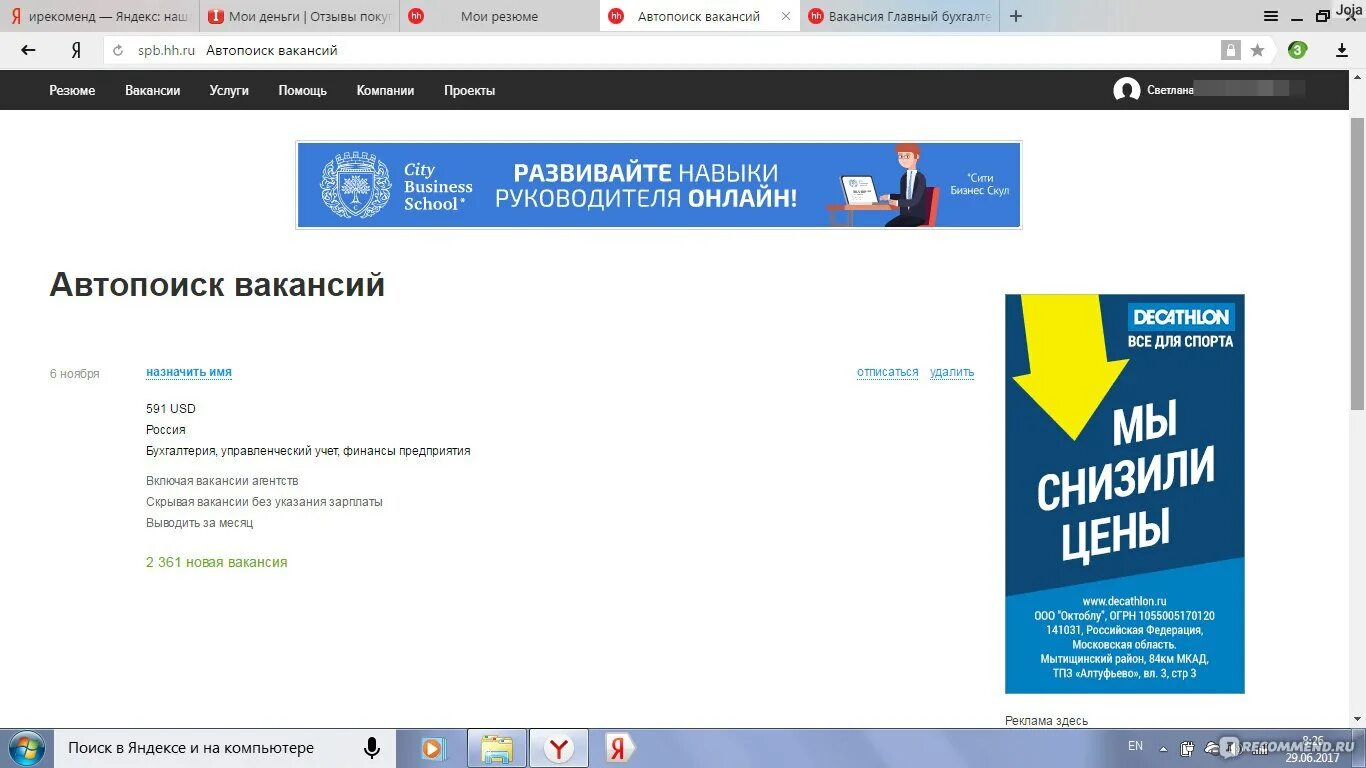
Task: Open the Услуги menu item
Action: pyautogui.click(x=229, y=90)
